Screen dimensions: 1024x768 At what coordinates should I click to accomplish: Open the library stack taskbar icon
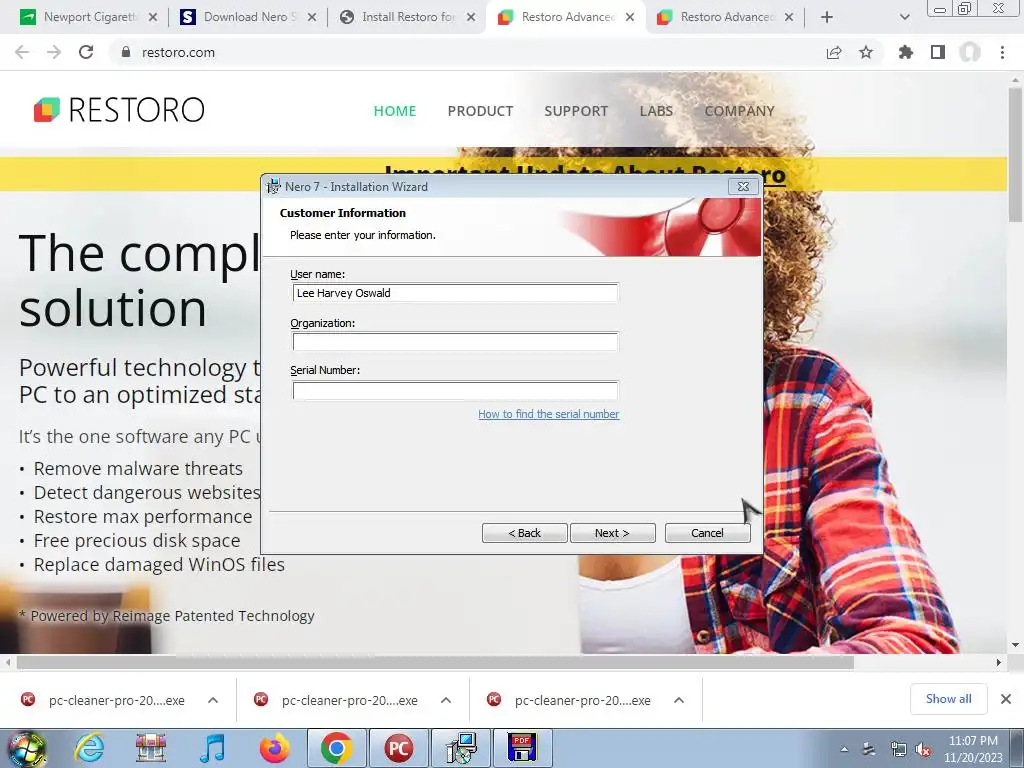pos(151,748)
